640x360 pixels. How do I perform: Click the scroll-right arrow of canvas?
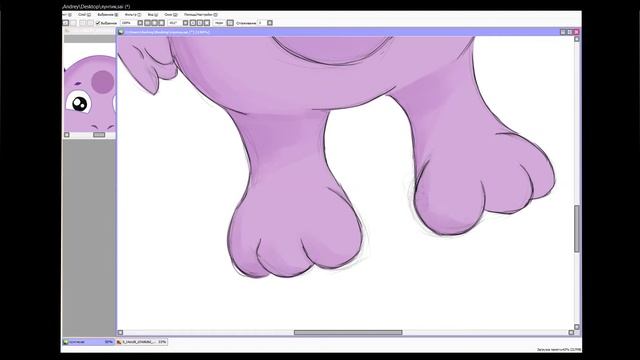pos(571,332)
